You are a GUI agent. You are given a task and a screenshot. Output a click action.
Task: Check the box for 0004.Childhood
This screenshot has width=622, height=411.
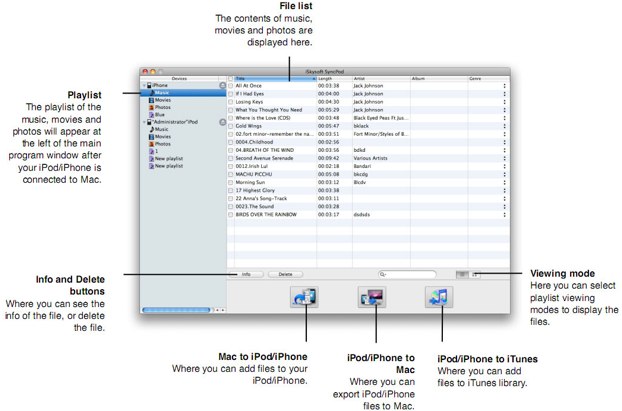coord(230,142)
